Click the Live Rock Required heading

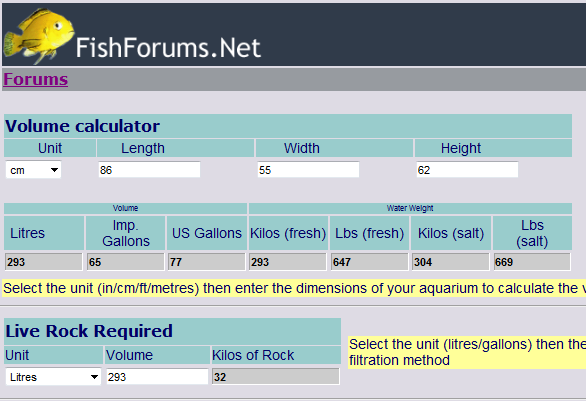89,331
